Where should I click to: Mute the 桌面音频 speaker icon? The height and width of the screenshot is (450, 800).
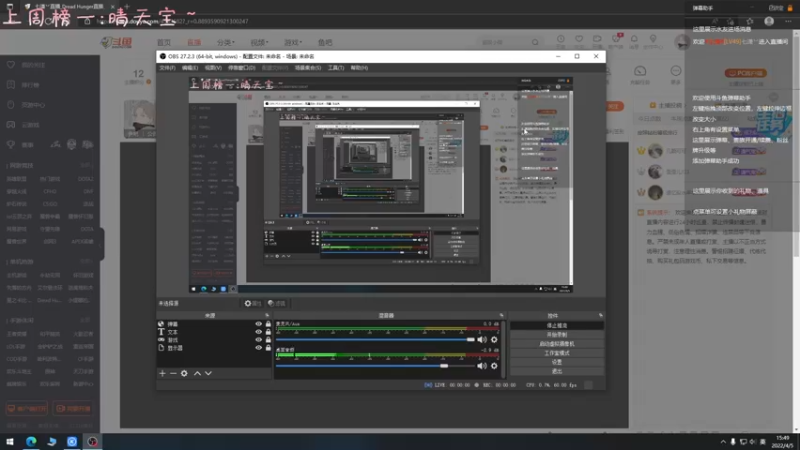click(482, 366)
